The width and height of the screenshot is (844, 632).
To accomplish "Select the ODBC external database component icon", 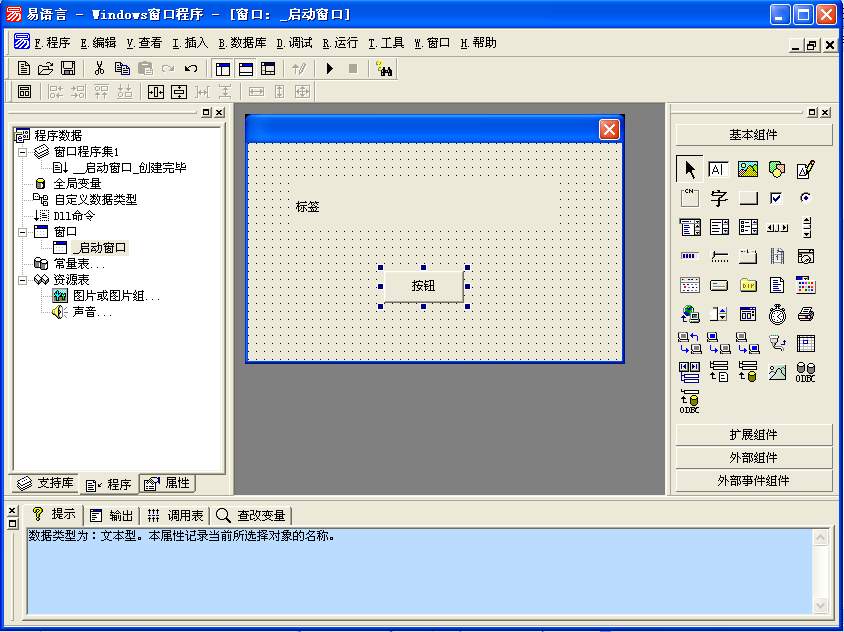I will 805,372.
